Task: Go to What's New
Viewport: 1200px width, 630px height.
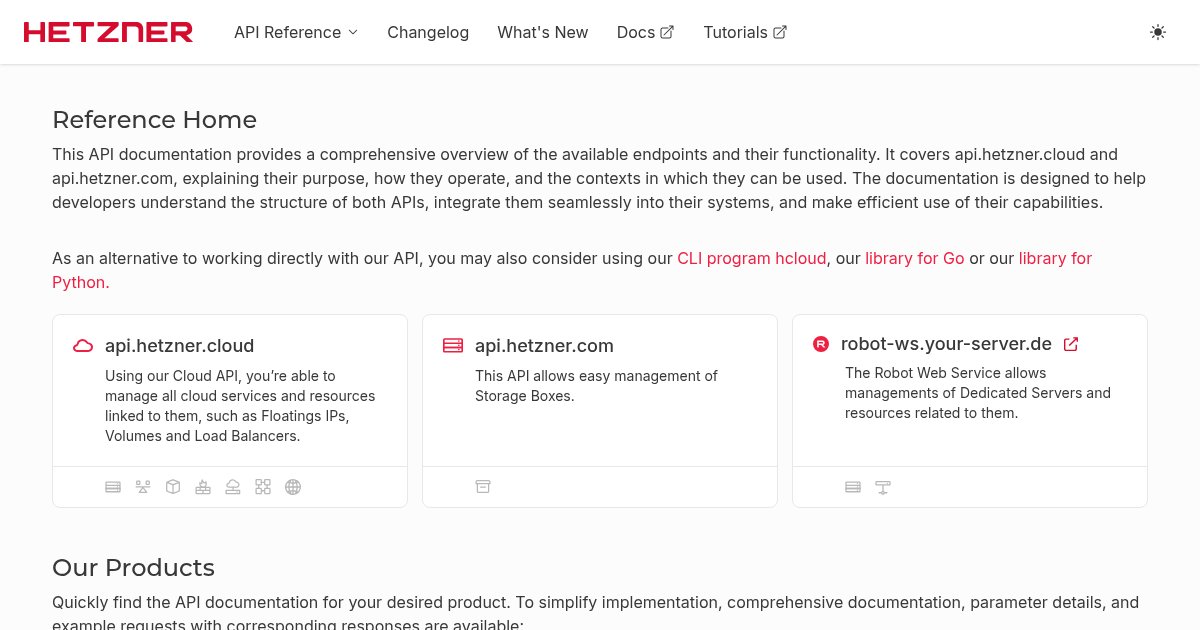Action: click(543, 32)
